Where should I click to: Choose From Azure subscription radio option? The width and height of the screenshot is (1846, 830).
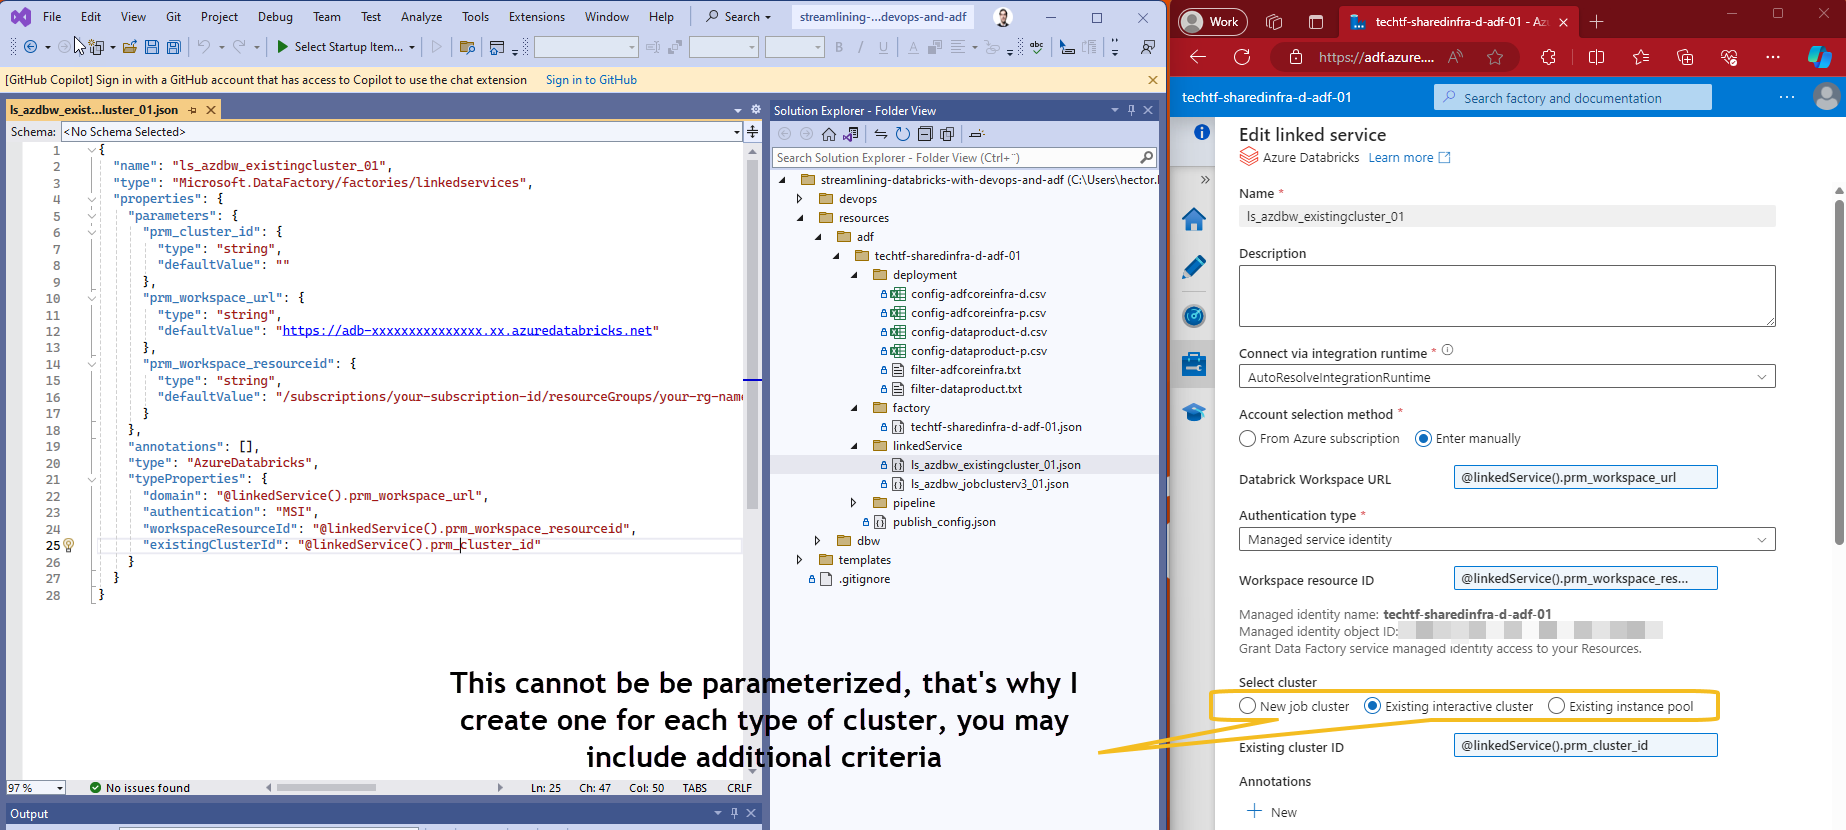tap(1248, 439)
